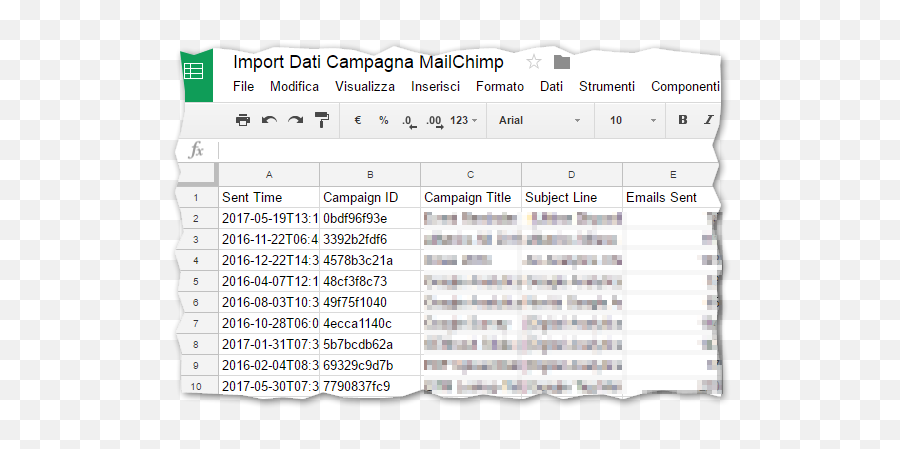Select the 2017-05-19 sent time cell
Viewport: 900px width, 449px height.
coord(269,219)
